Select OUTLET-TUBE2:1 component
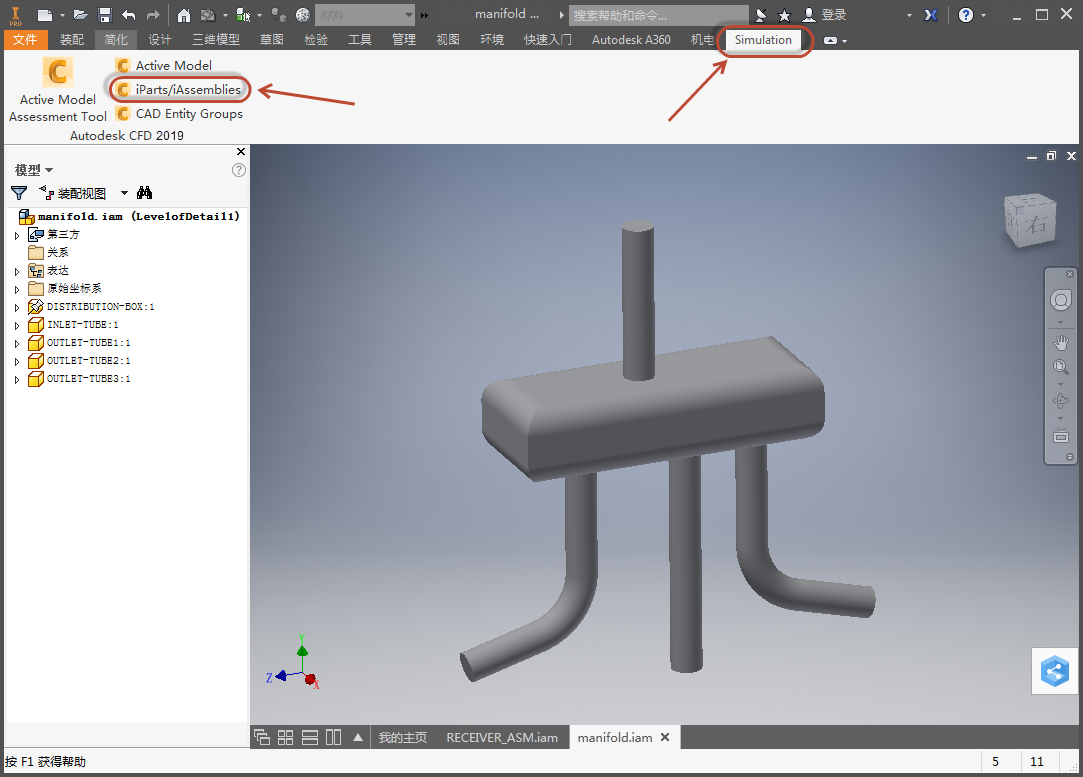The image size is (1083, 777). point(79,361)
